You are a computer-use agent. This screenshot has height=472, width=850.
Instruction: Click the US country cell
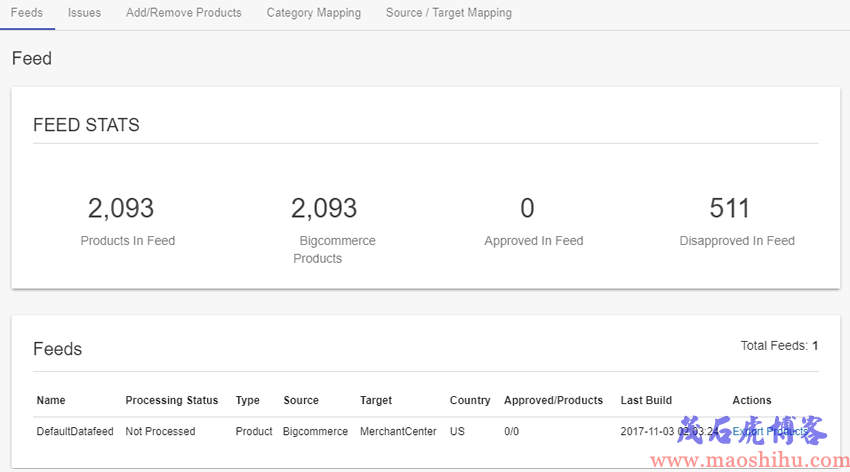(457, 431)
